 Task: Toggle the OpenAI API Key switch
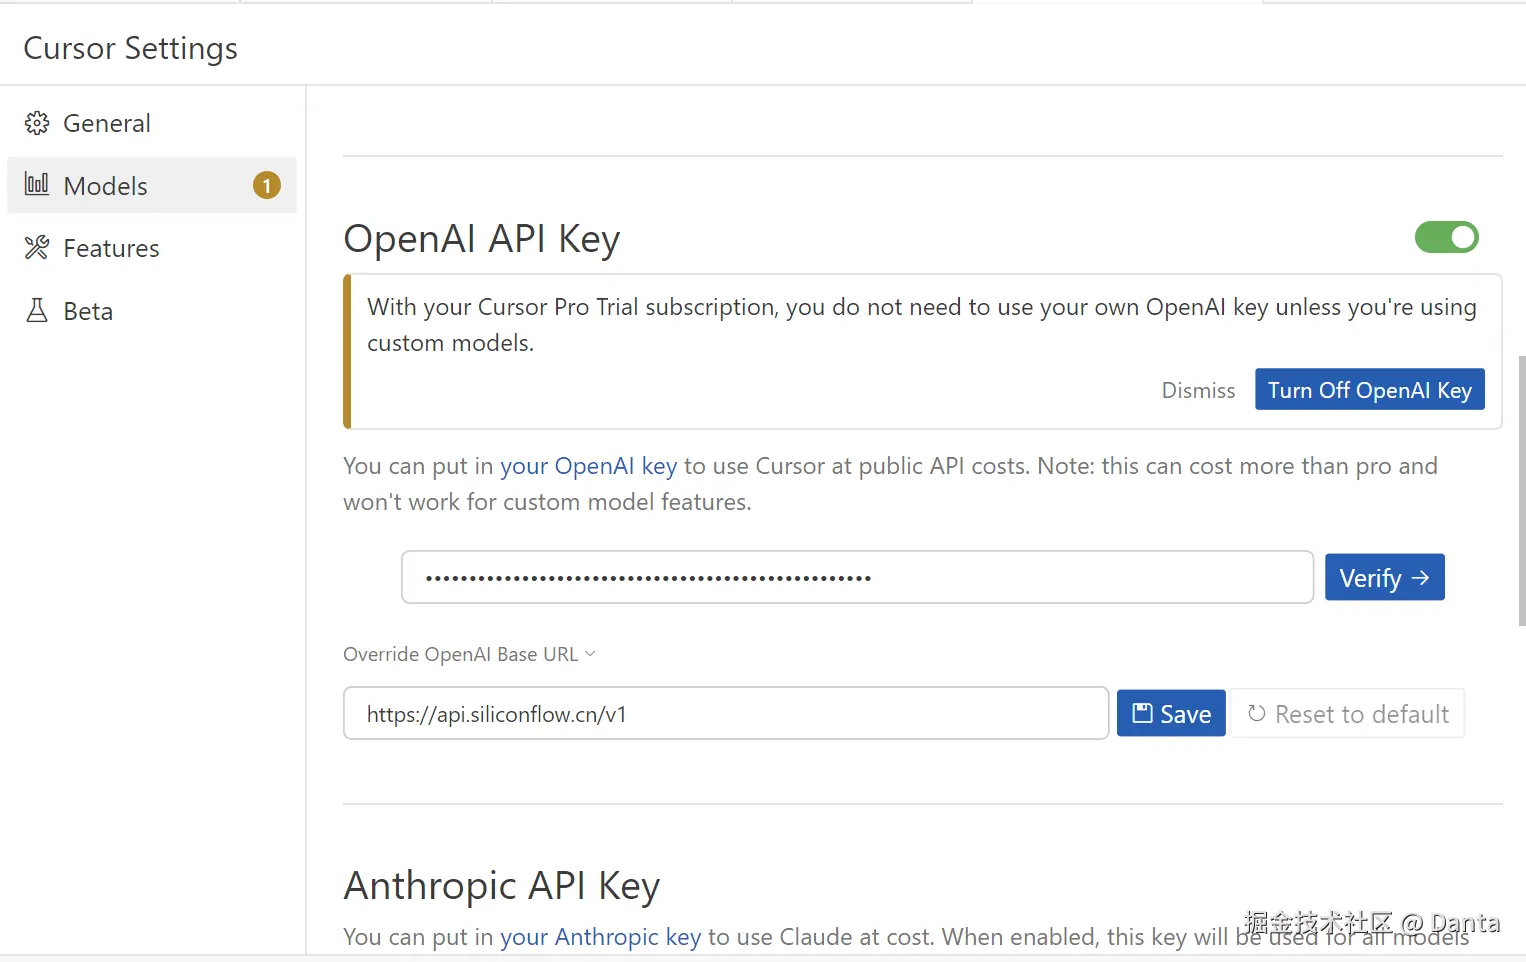(x=1446, y=237)
